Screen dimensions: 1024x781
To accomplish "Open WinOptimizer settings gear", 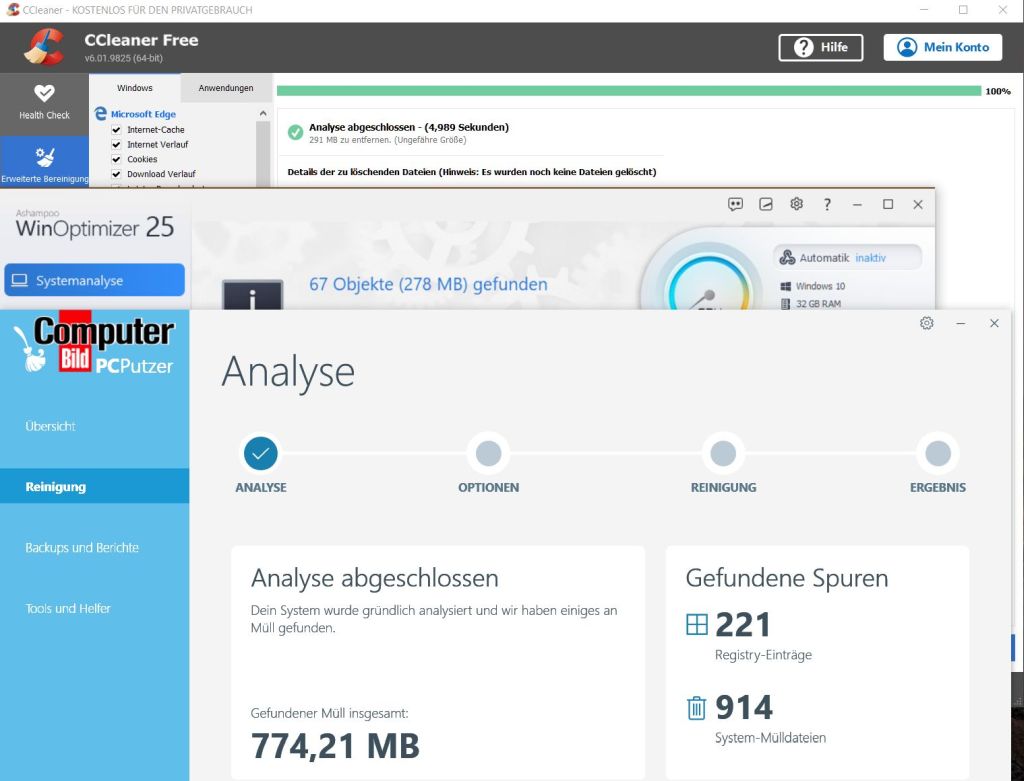I will 796,204.
